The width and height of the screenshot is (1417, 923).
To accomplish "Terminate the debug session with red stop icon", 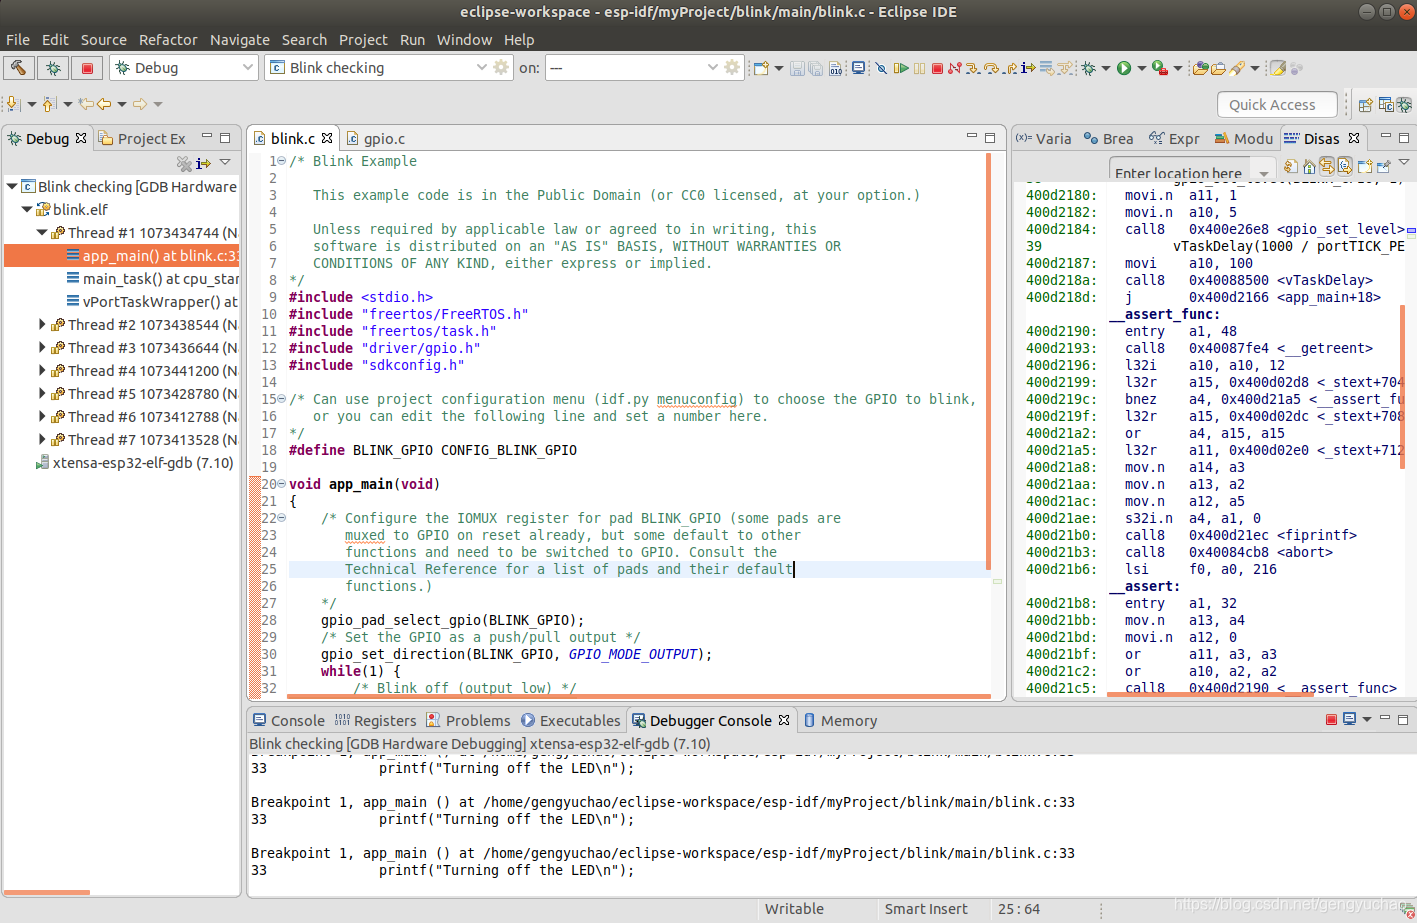I will pos(936,67).
